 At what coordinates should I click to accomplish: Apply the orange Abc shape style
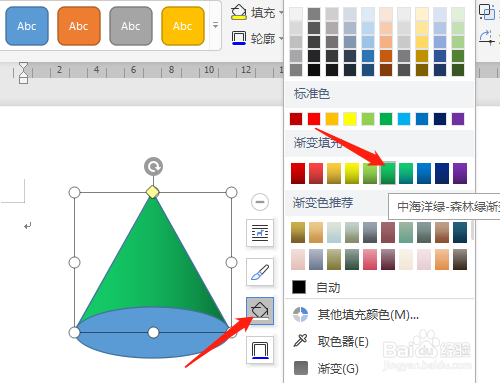(79, 26)
